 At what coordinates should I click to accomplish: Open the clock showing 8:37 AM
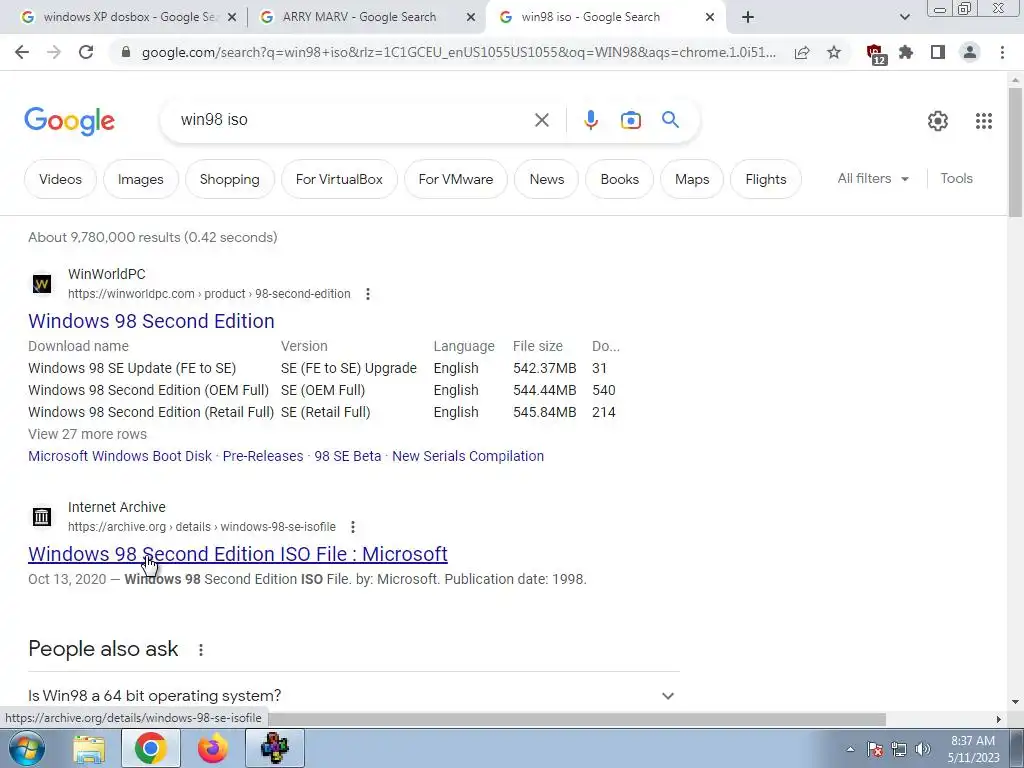tap(973, 749)
